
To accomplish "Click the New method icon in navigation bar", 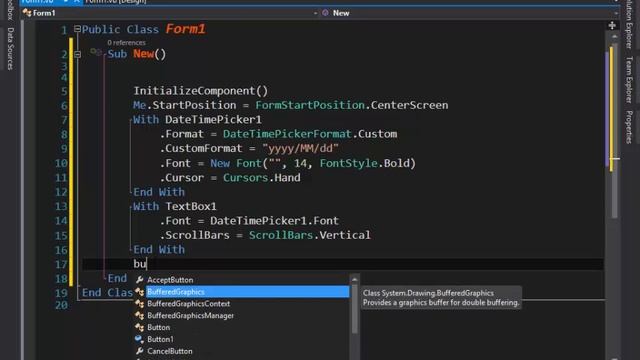I will 325,13.
